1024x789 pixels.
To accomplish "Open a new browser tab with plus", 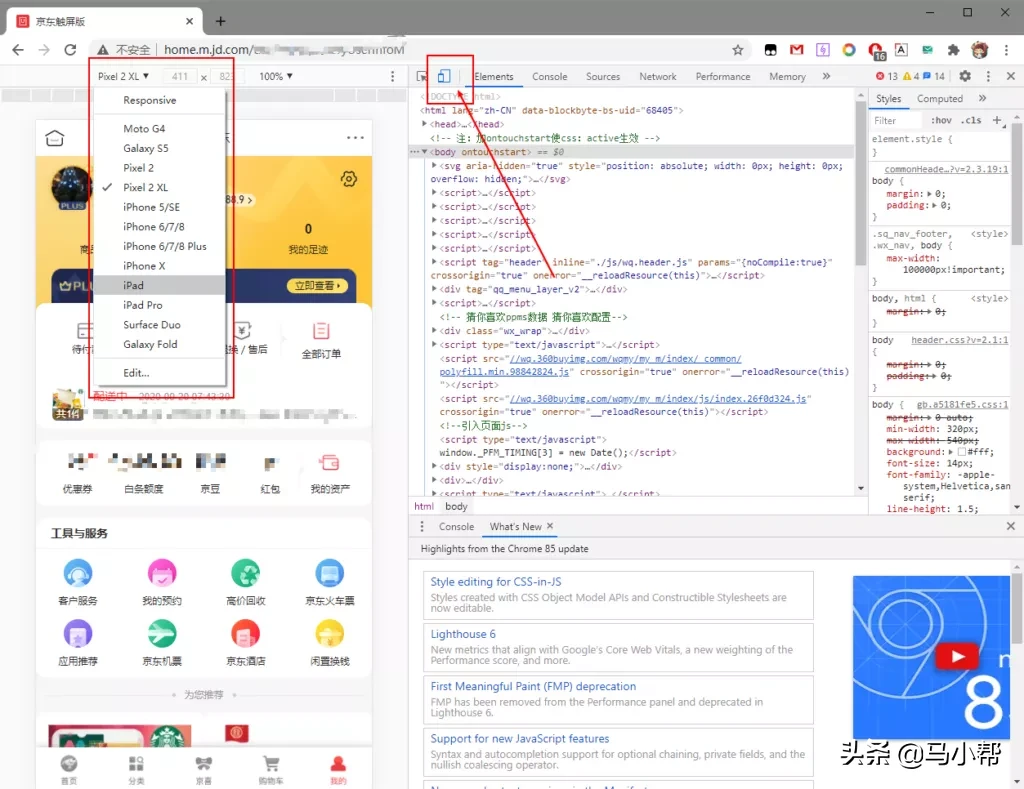I will (221, 22).
